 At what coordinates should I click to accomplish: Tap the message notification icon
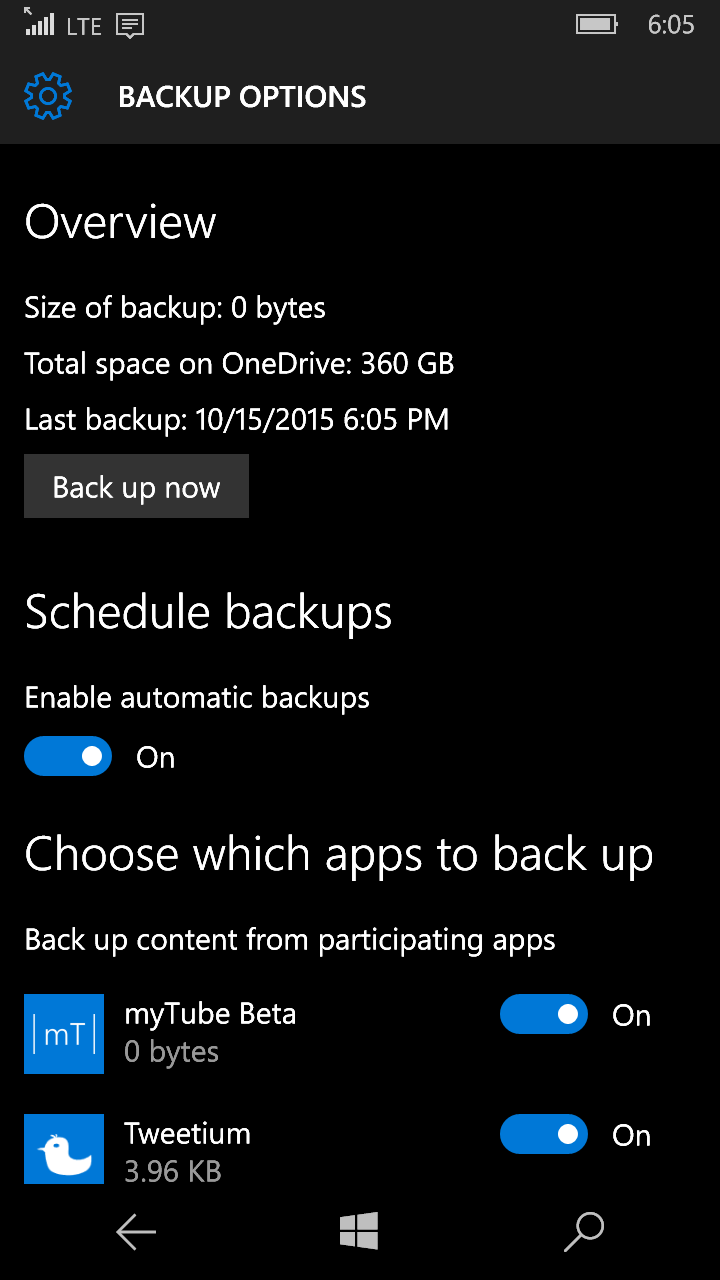[130, 26]
